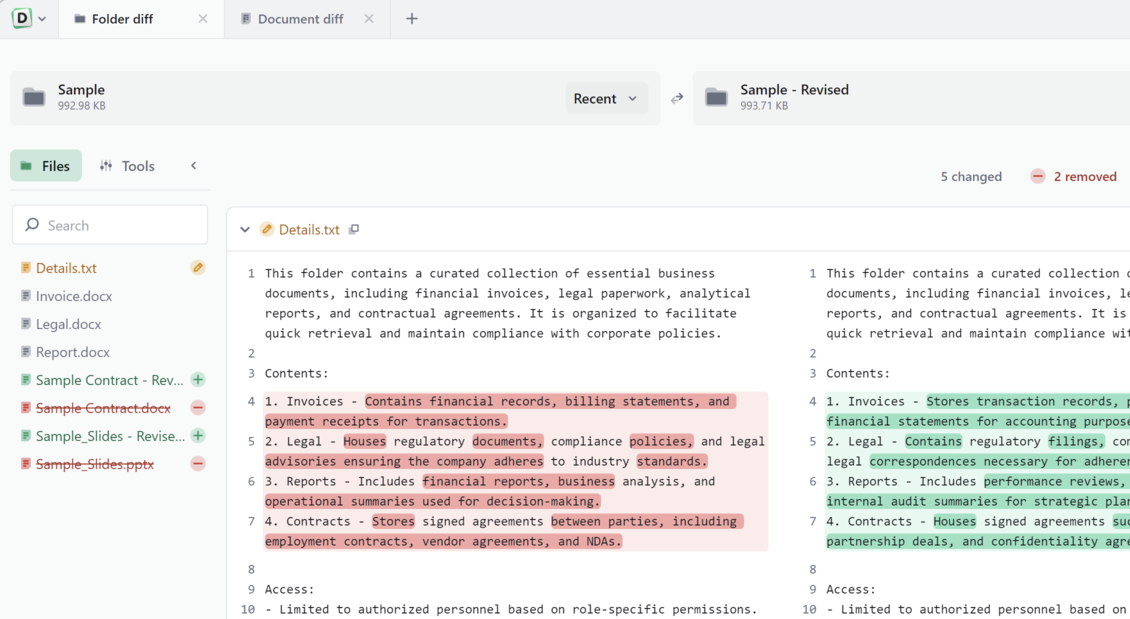This screenshot has height=619, width=1130.
Task: Open the Recent folders dropdown
Action: click(x=606, y=98)
